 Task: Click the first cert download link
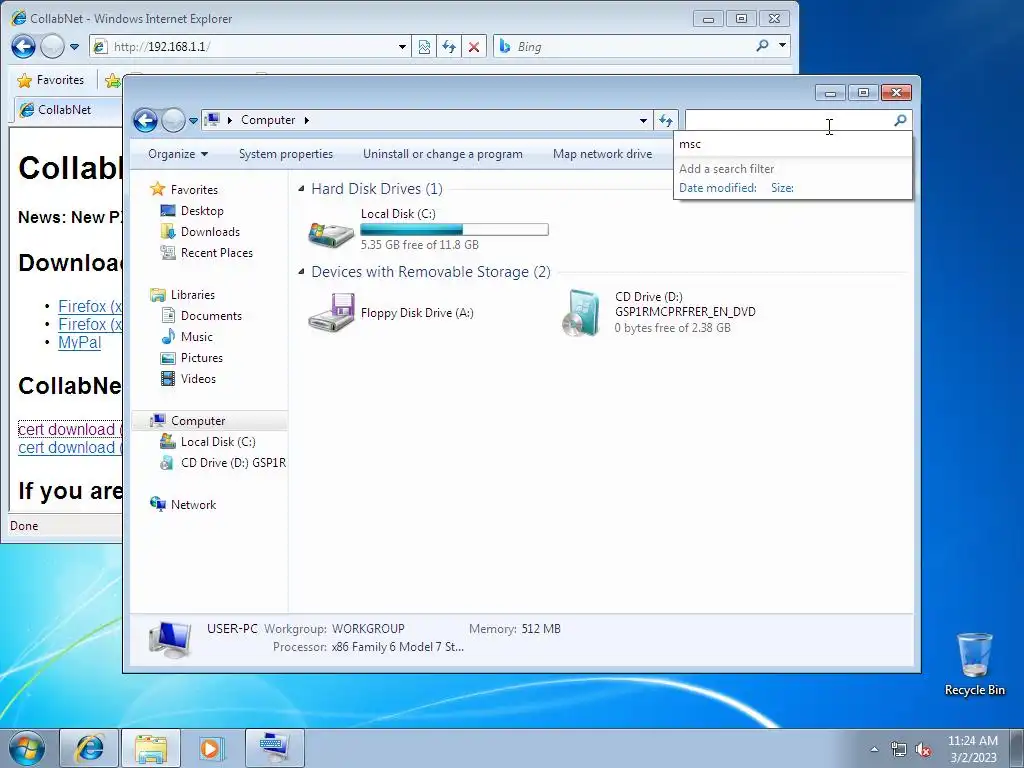coord(71,430)
